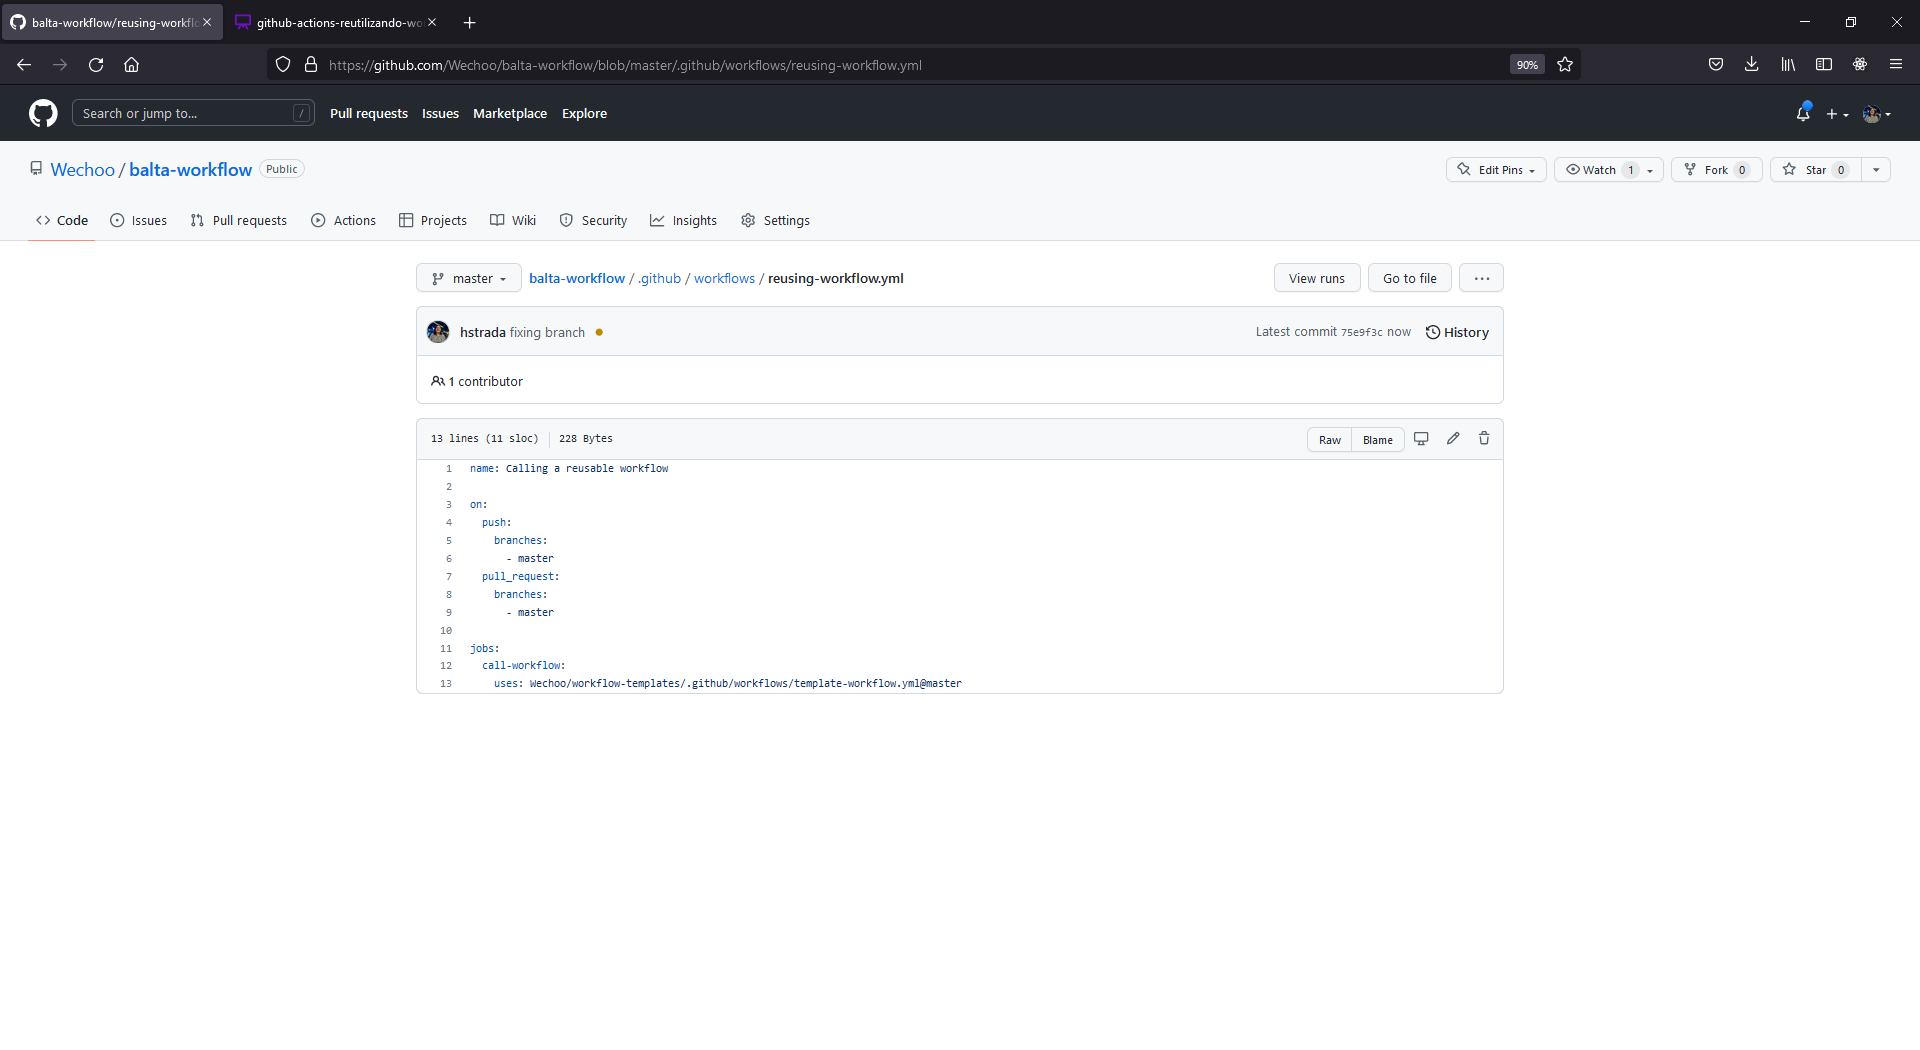Click the View runs button
The width and height of the screenshot is (1920, 1050).
[x=1317, y=278]
